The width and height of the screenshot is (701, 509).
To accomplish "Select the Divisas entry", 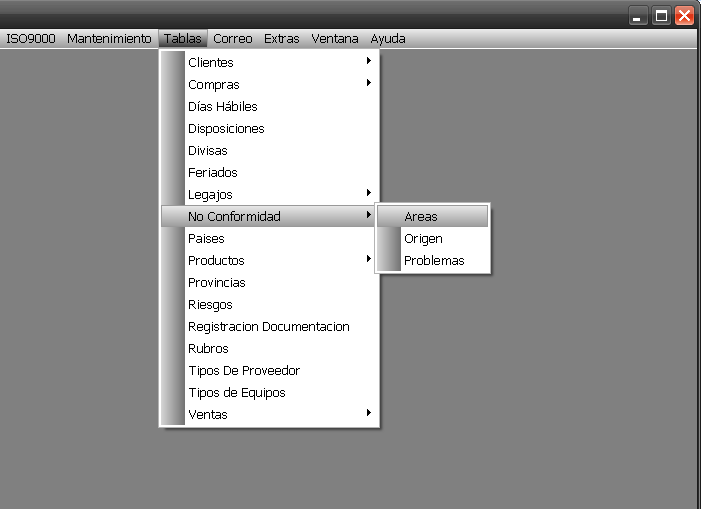I will (x=207, y=150).
